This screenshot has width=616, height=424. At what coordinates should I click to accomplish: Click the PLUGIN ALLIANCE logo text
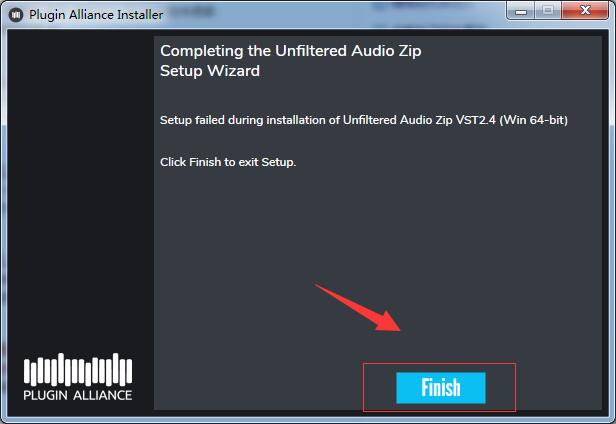pyautogui.click(x=78, y=395)
